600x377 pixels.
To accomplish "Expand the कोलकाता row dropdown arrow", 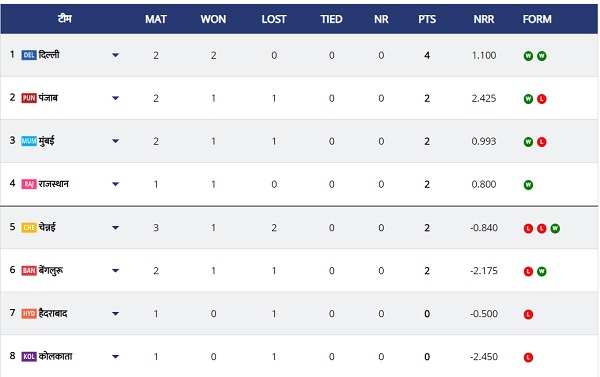I will pyautogui.click(x=115, y=357).
